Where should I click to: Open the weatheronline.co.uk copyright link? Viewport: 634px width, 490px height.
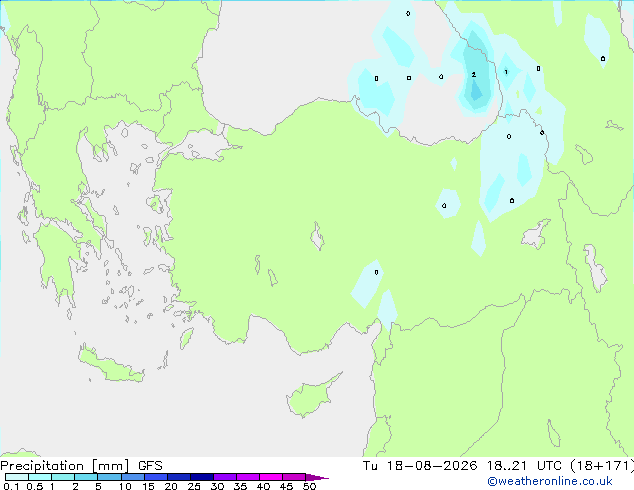click(x=550, y=481)
